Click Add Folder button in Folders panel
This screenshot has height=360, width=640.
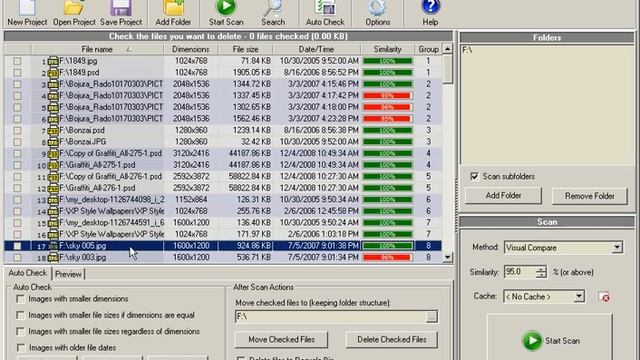click(x=503, y=196)
